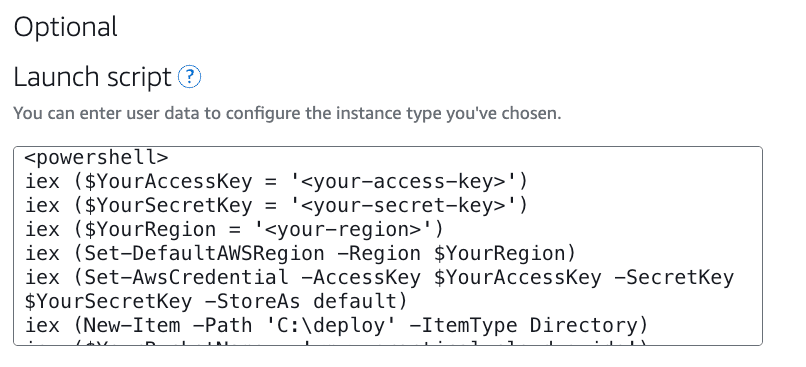Click the -StoreAs default text
Screen dimensions: 806x367
click(300, 301)
